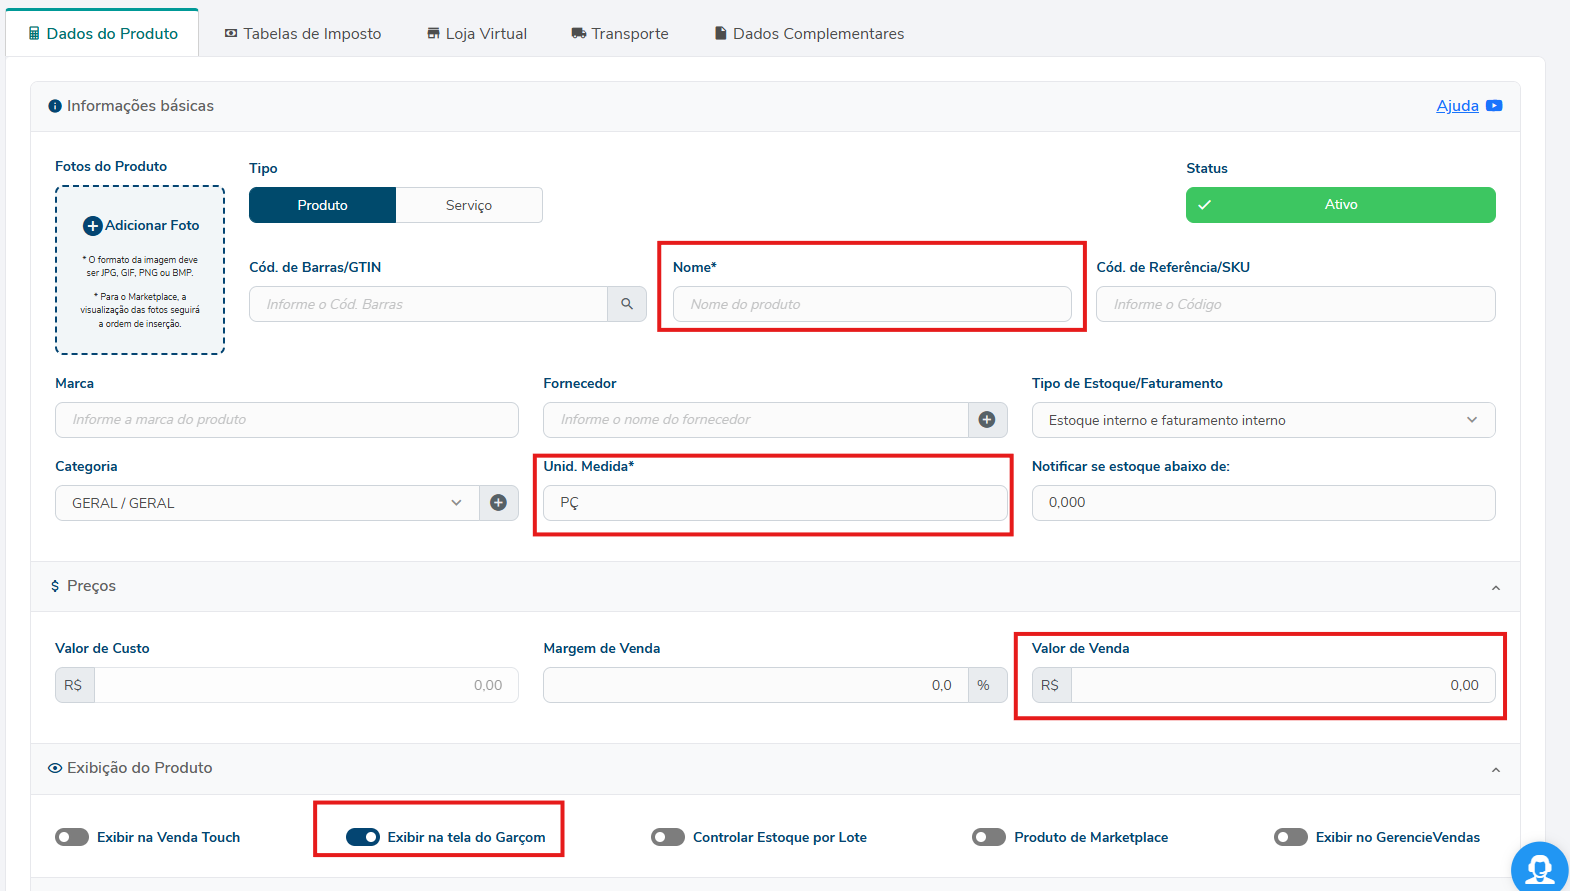Screen dimensions: 1570x891
Task: Open the Ajuda help link
Action: click(1457, 106)
